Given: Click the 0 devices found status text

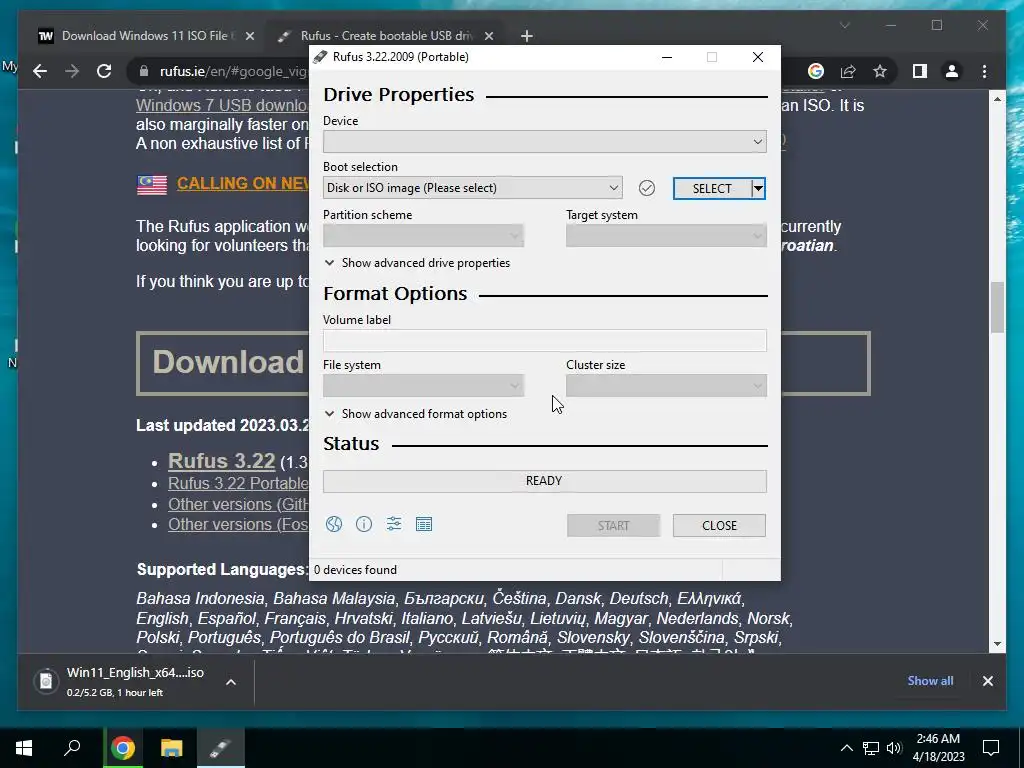Looking at the screenshot, I should (x=355, y=570).
